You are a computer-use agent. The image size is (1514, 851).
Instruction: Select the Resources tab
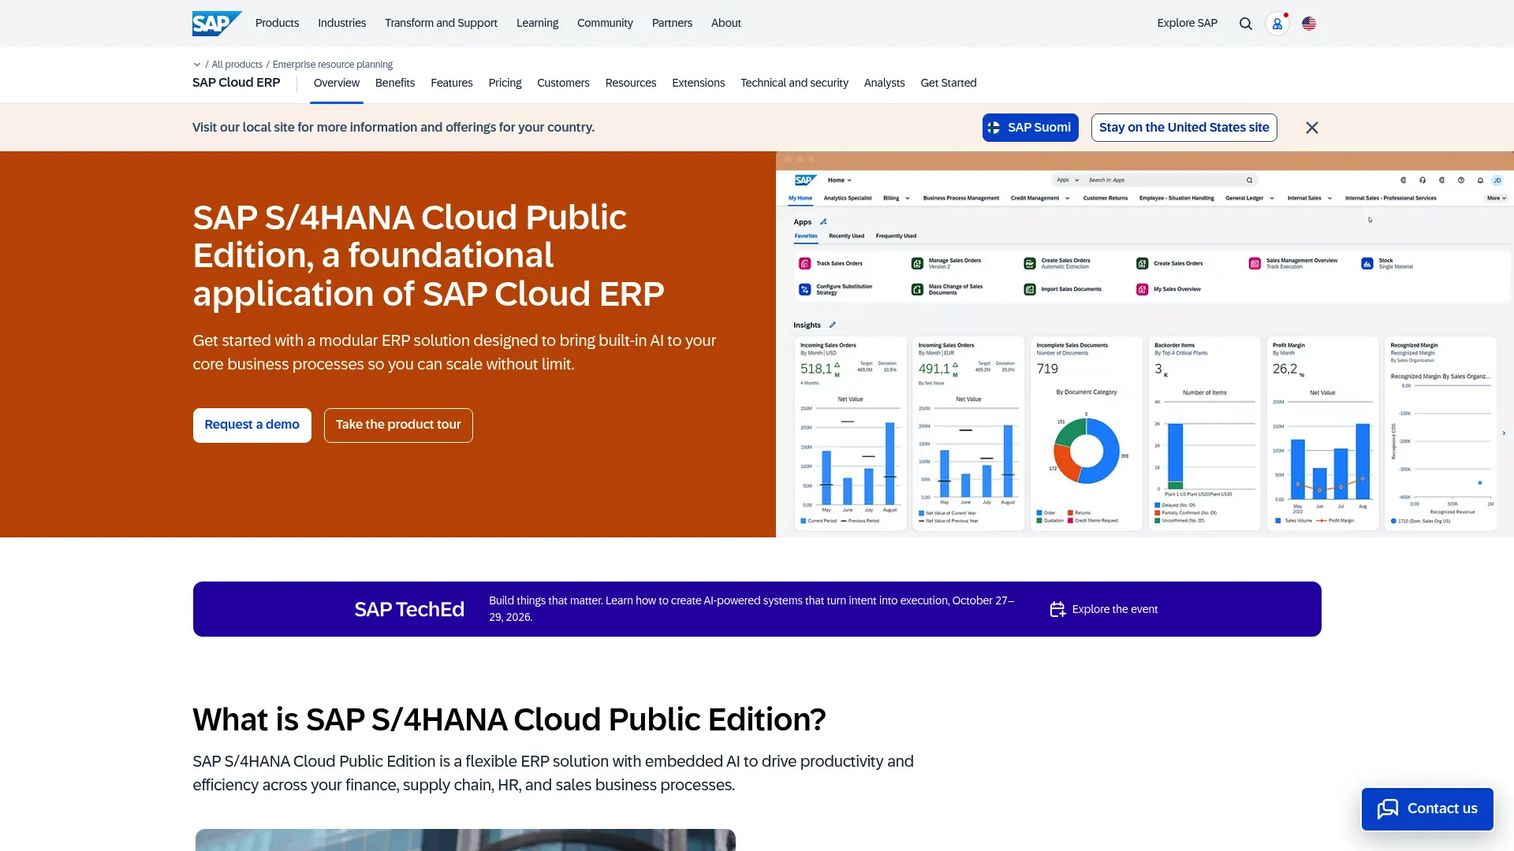(x=631, y=83)
